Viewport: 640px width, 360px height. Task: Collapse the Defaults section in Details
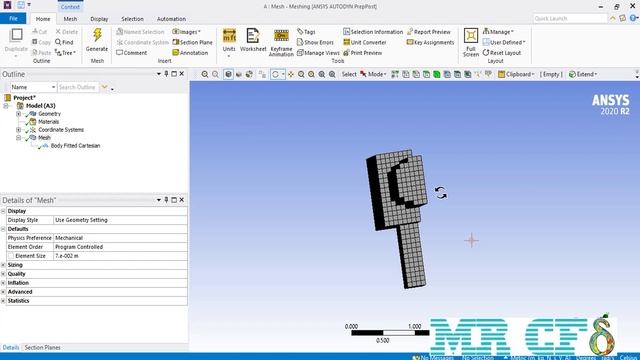pos(3,229)
